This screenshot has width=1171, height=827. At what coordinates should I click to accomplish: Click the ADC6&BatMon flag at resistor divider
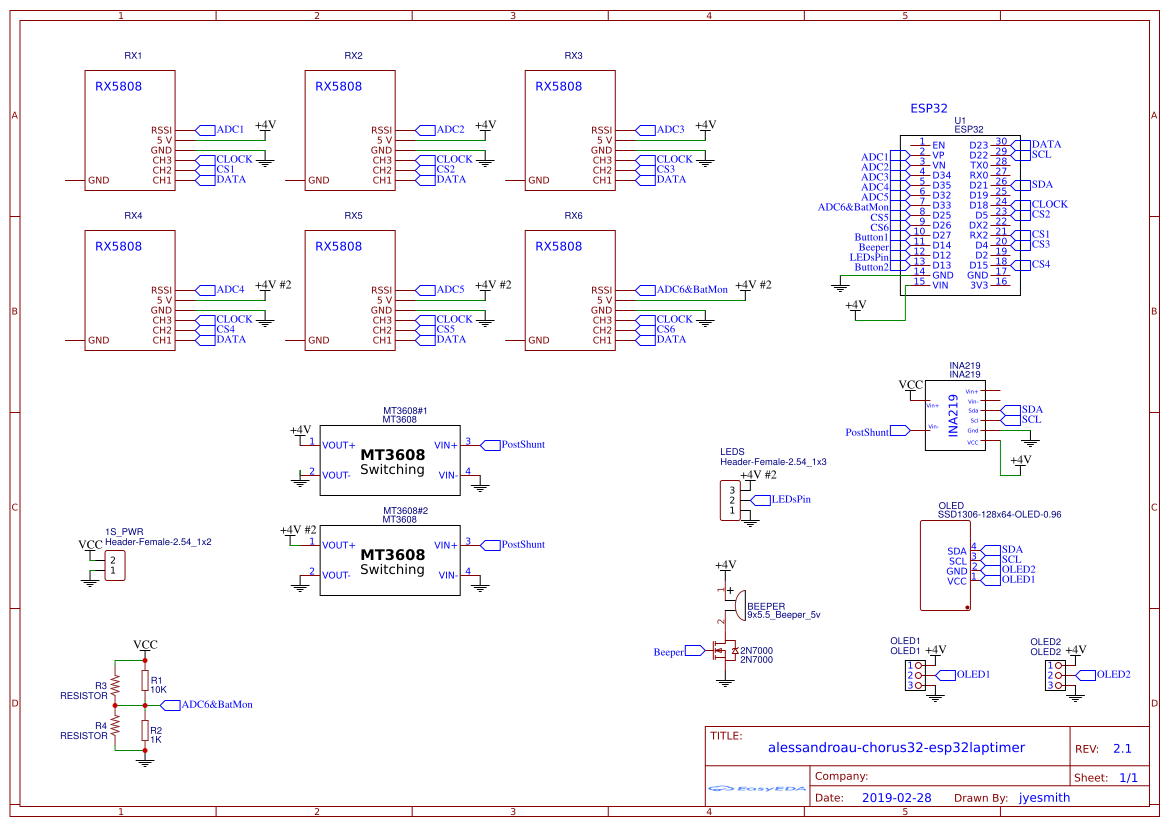coord(207,705)
